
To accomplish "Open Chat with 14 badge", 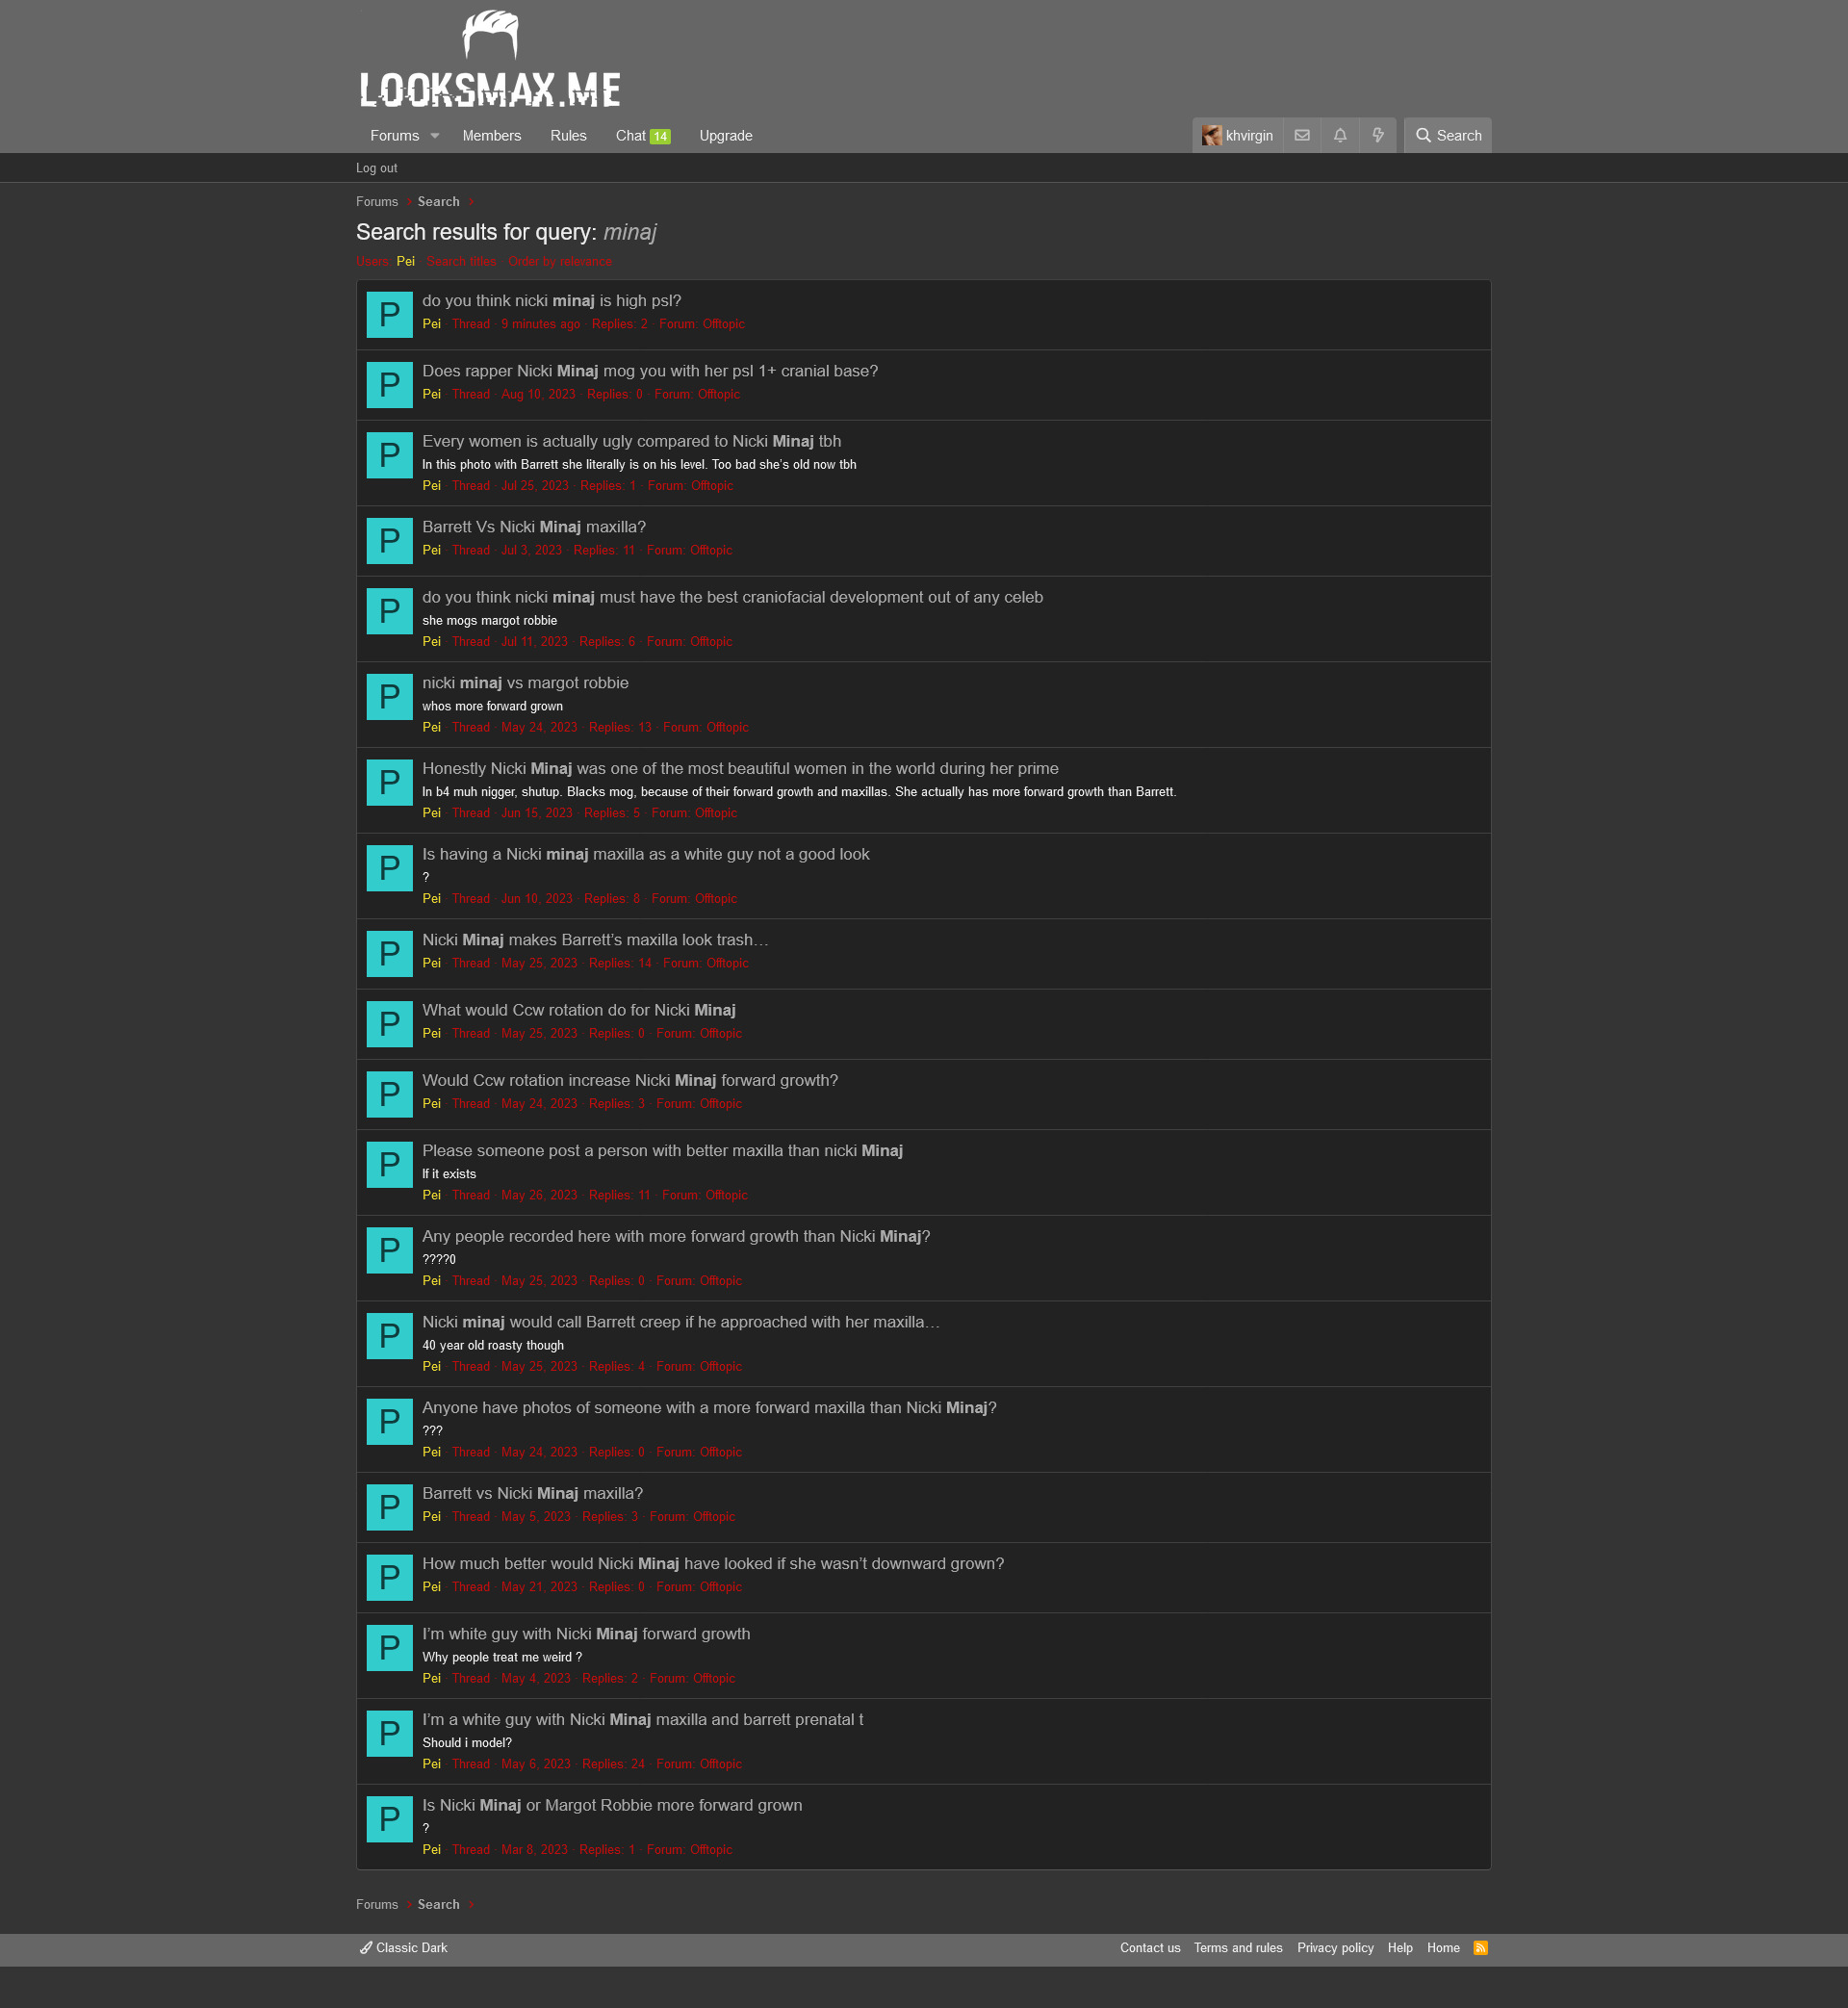I will (643, 136).
